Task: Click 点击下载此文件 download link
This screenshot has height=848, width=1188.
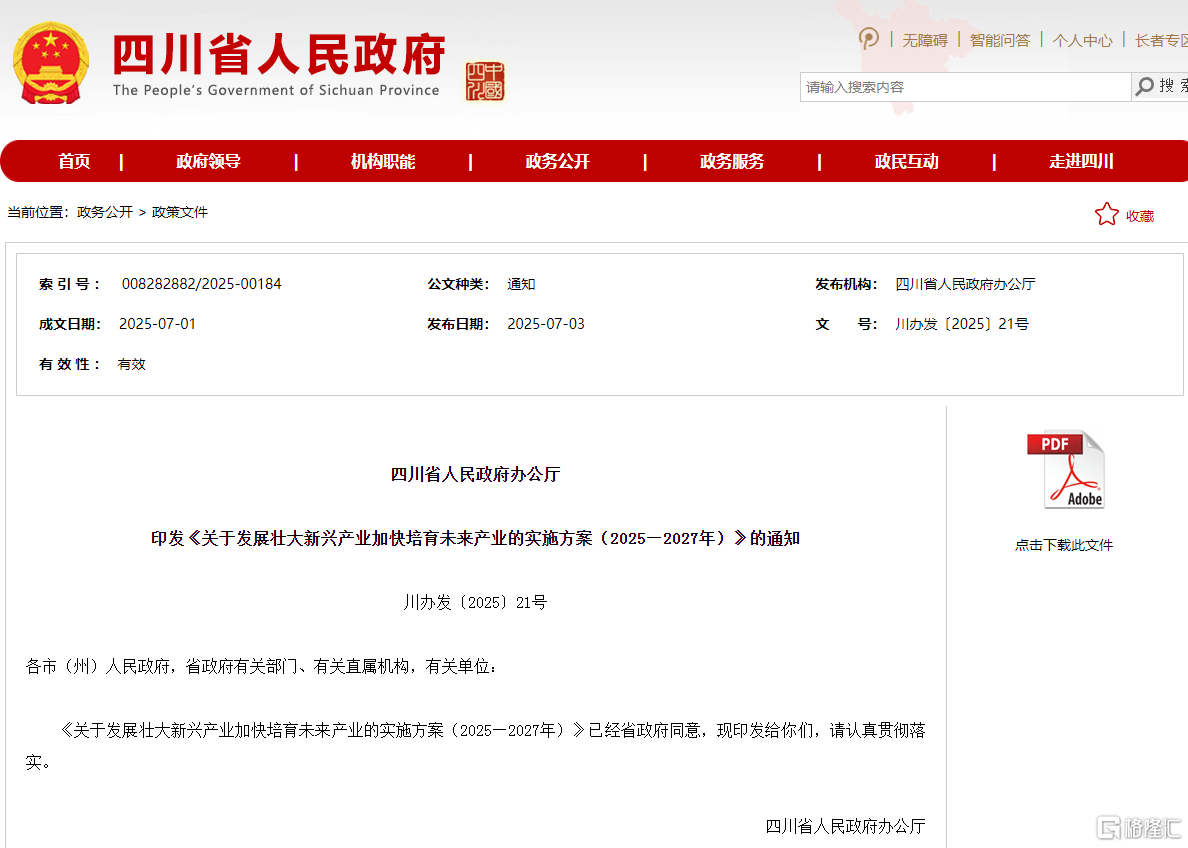Action: (x=1064, y=545)
